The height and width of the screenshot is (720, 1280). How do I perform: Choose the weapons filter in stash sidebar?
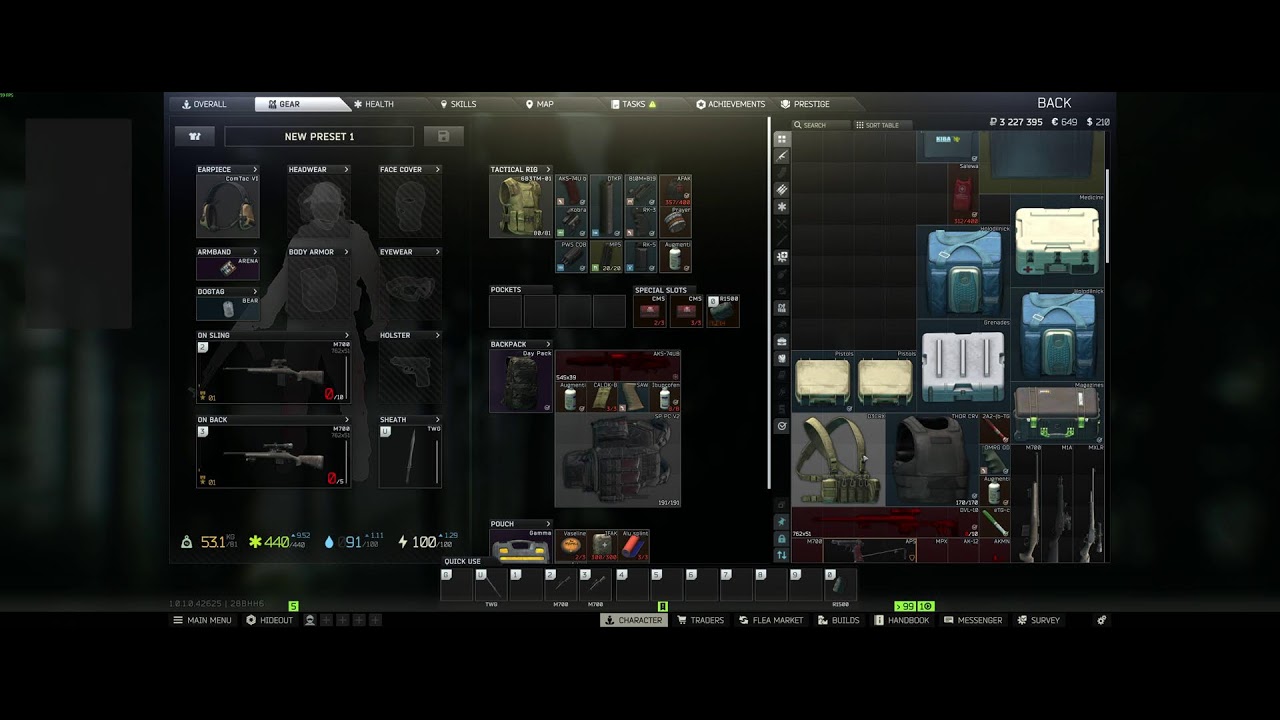click(x=782, y=156)
